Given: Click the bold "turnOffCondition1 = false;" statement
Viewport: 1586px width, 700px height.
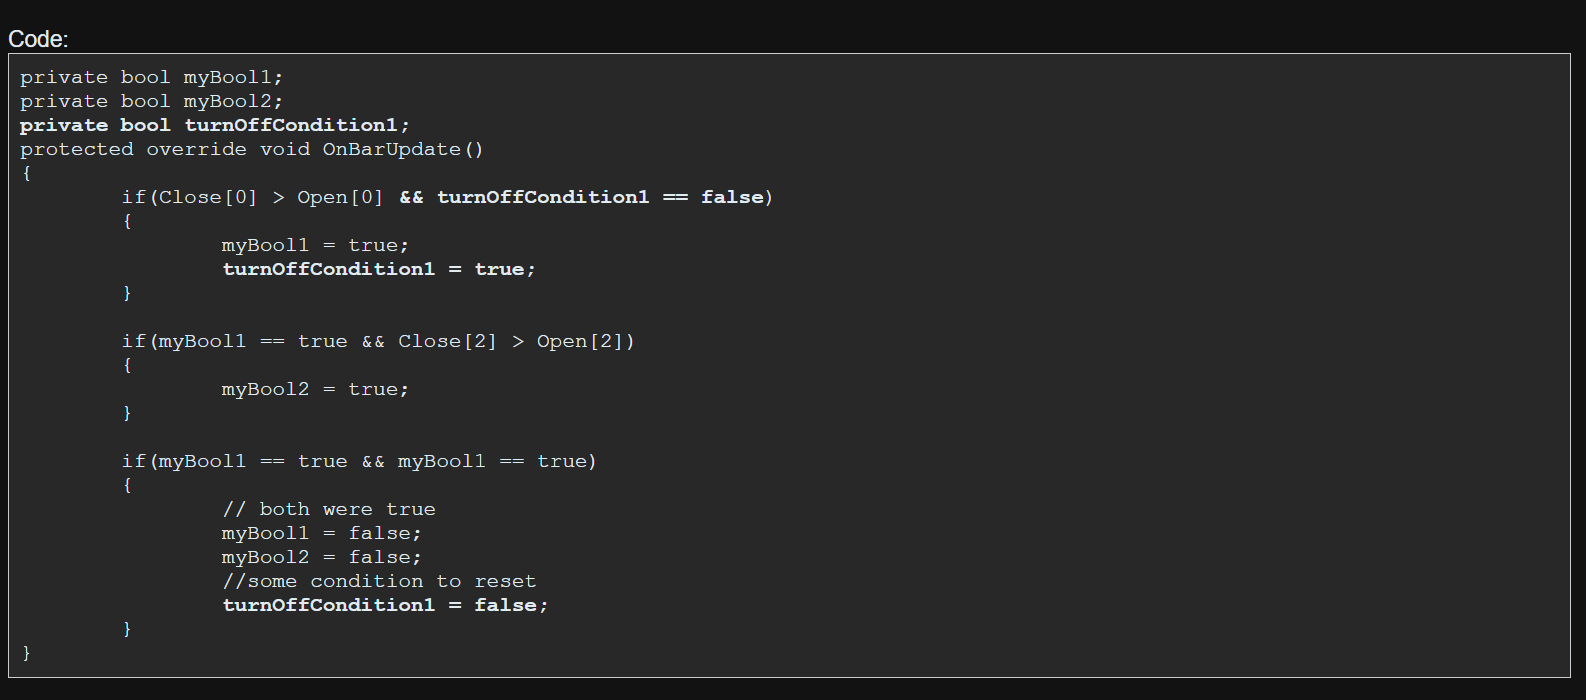Looking at the screenshot, I should point(385,605).
